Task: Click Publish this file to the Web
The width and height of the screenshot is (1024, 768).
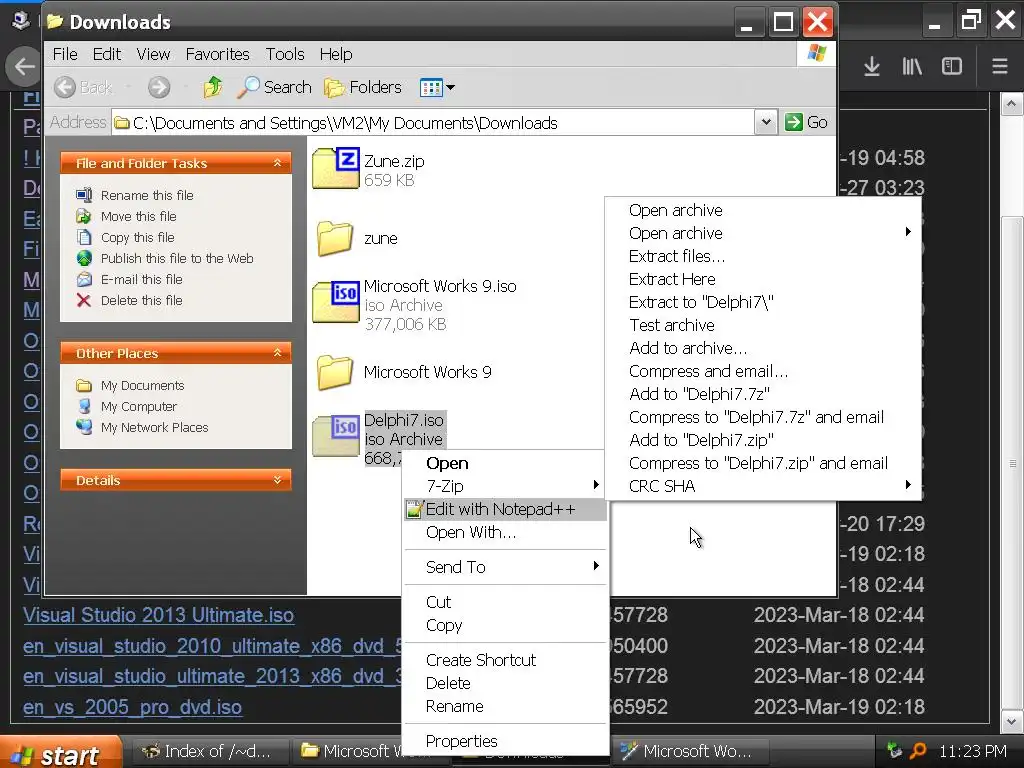Action: (x=177, y=258)
